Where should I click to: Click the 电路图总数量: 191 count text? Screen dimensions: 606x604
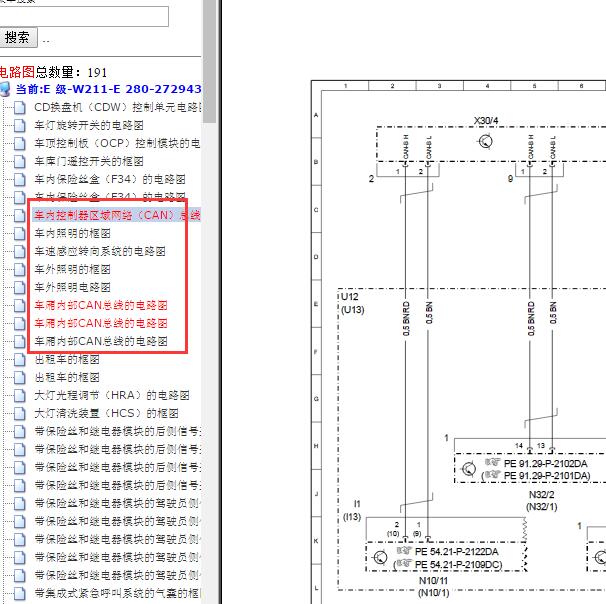click(53, 72)
